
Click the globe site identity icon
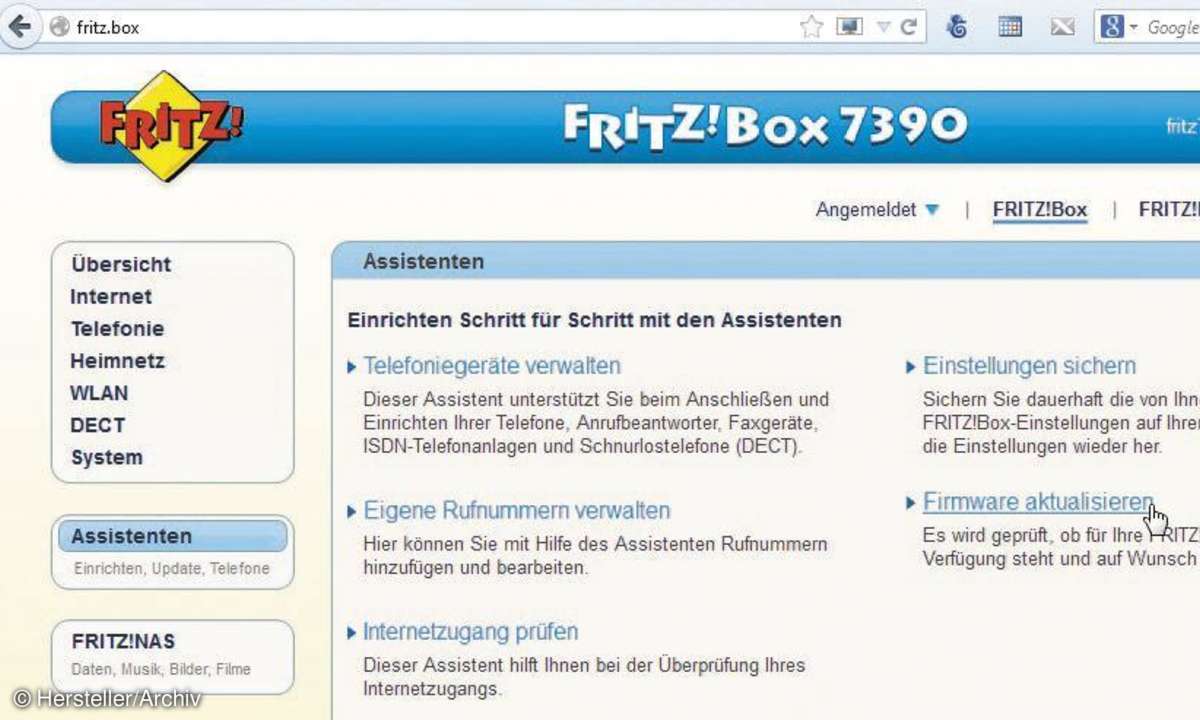click(59, 27)
